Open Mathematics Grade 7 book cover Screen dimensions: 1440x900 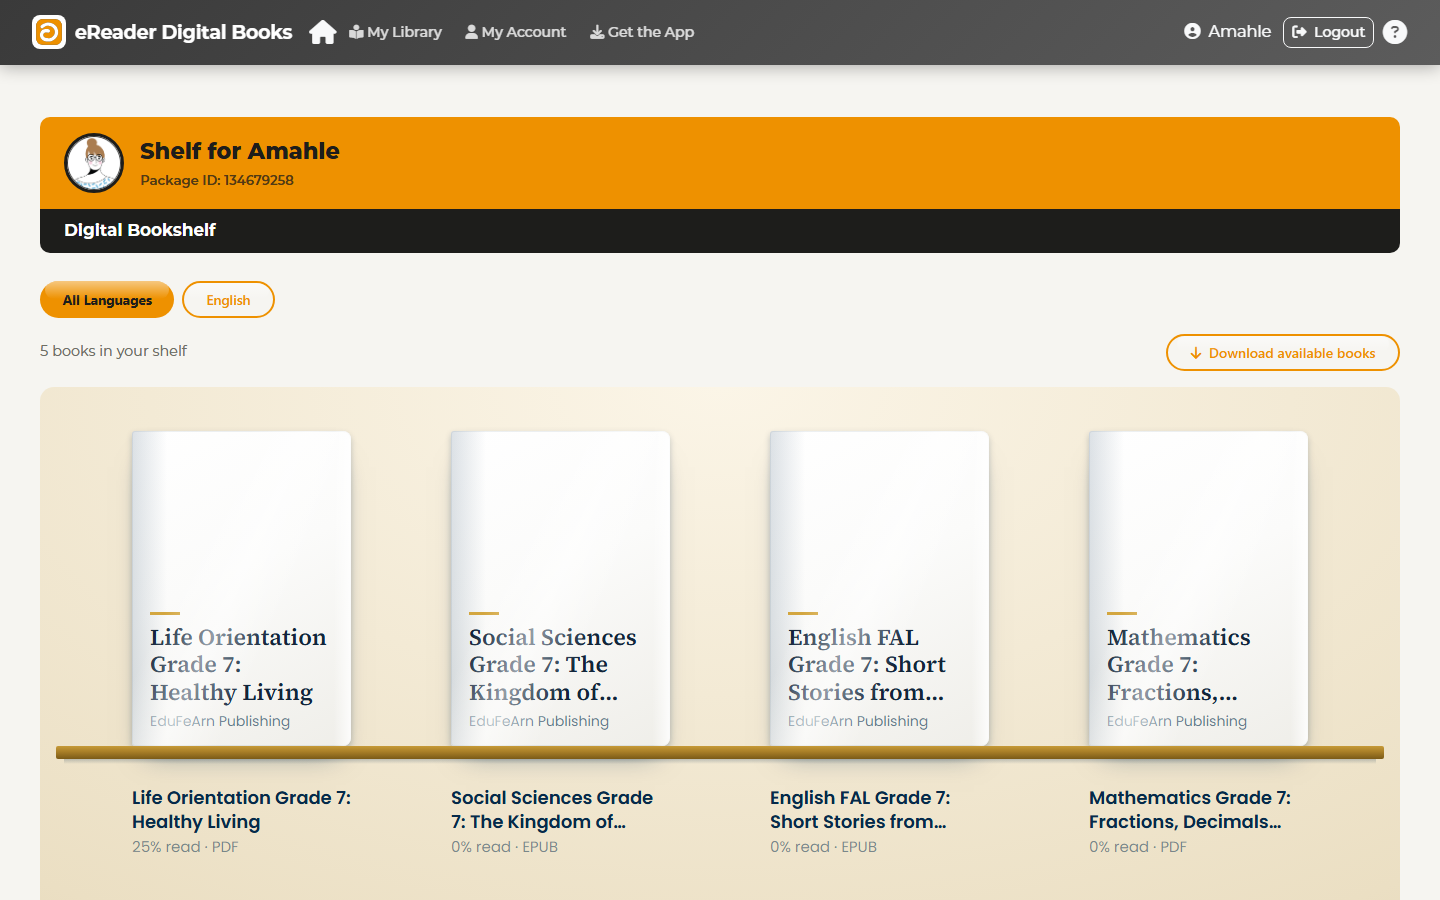1198,588
